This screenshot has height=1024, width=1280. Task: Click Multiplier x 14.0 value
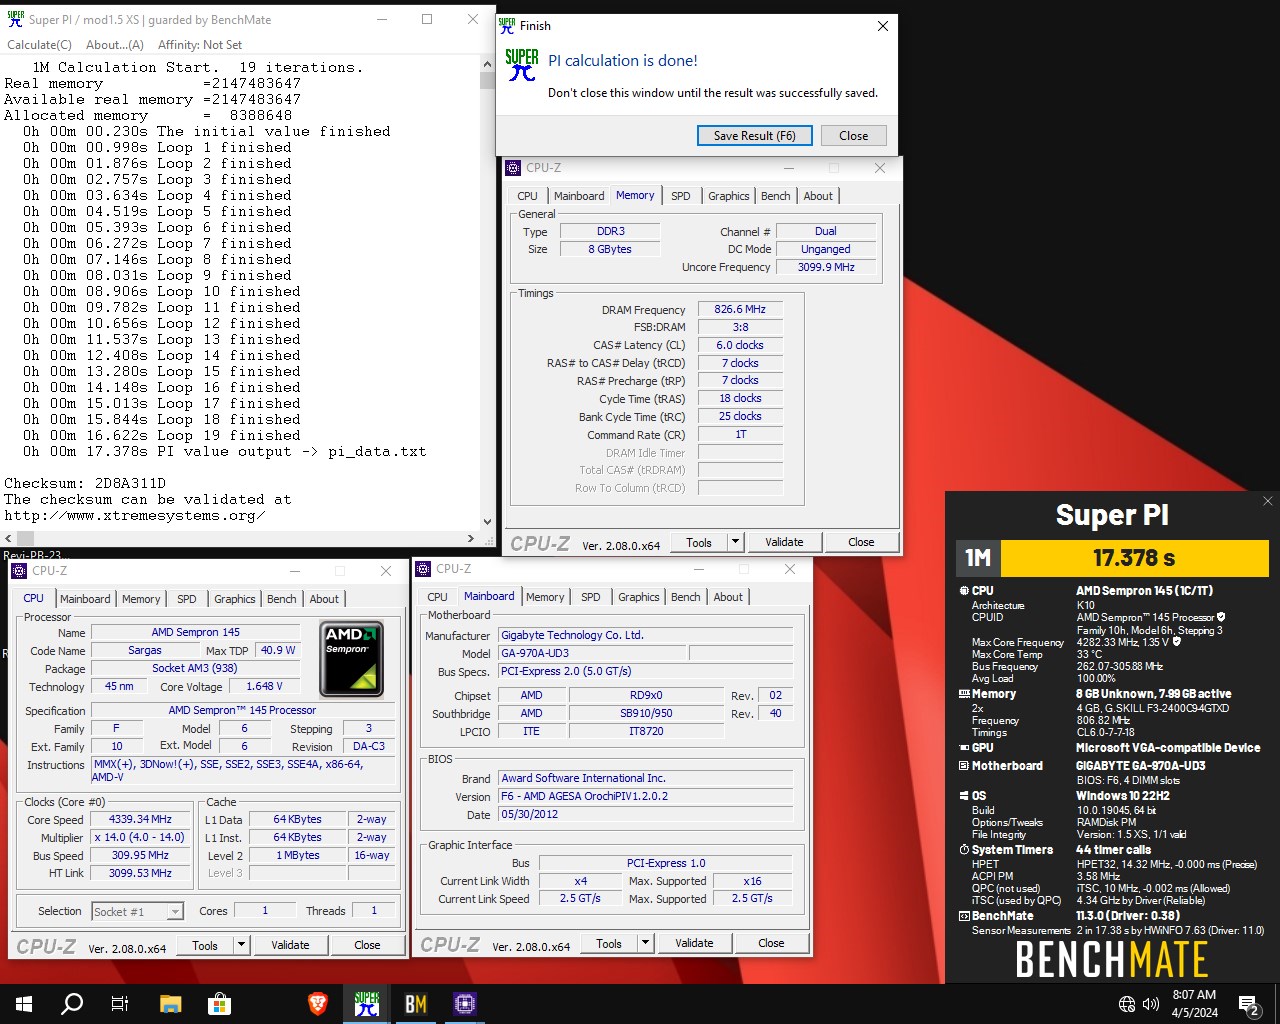click(x=141, y=837)
